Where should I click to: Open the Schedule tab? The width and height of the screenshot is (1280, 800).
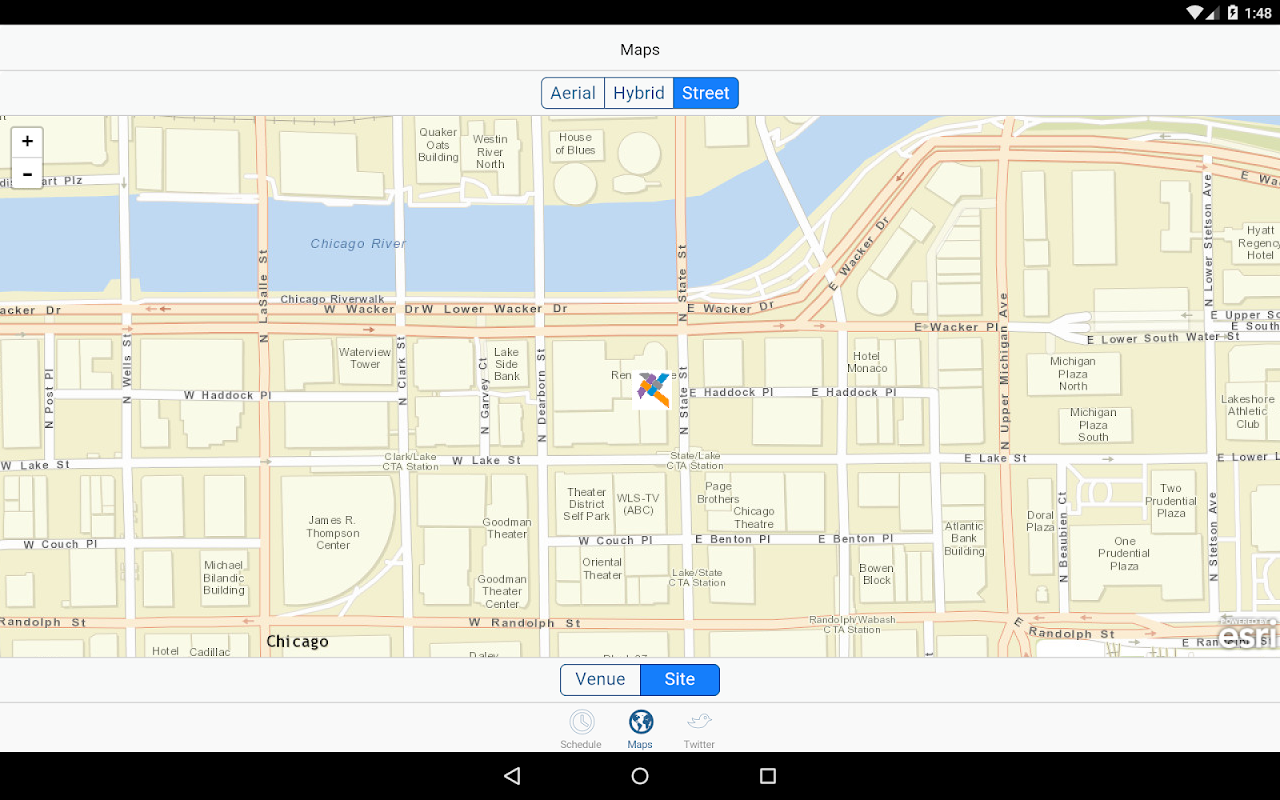click(581, 729)
